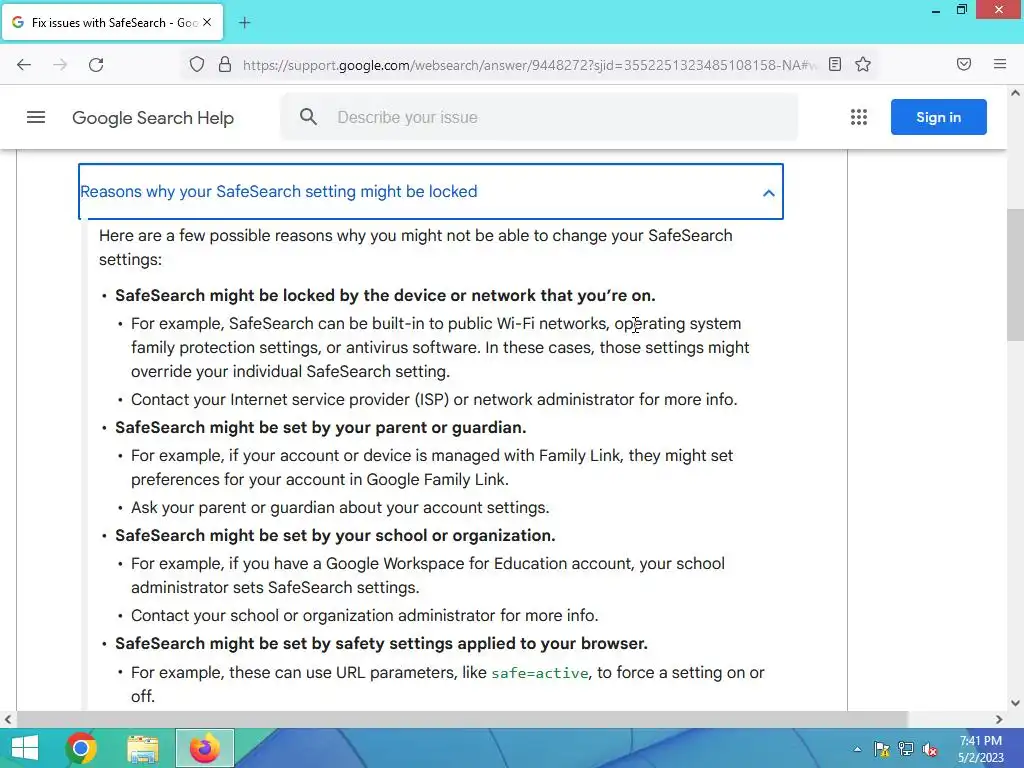Screen dimensions: 1024x768
Task: Reload the current page
Action: [96, 65]
